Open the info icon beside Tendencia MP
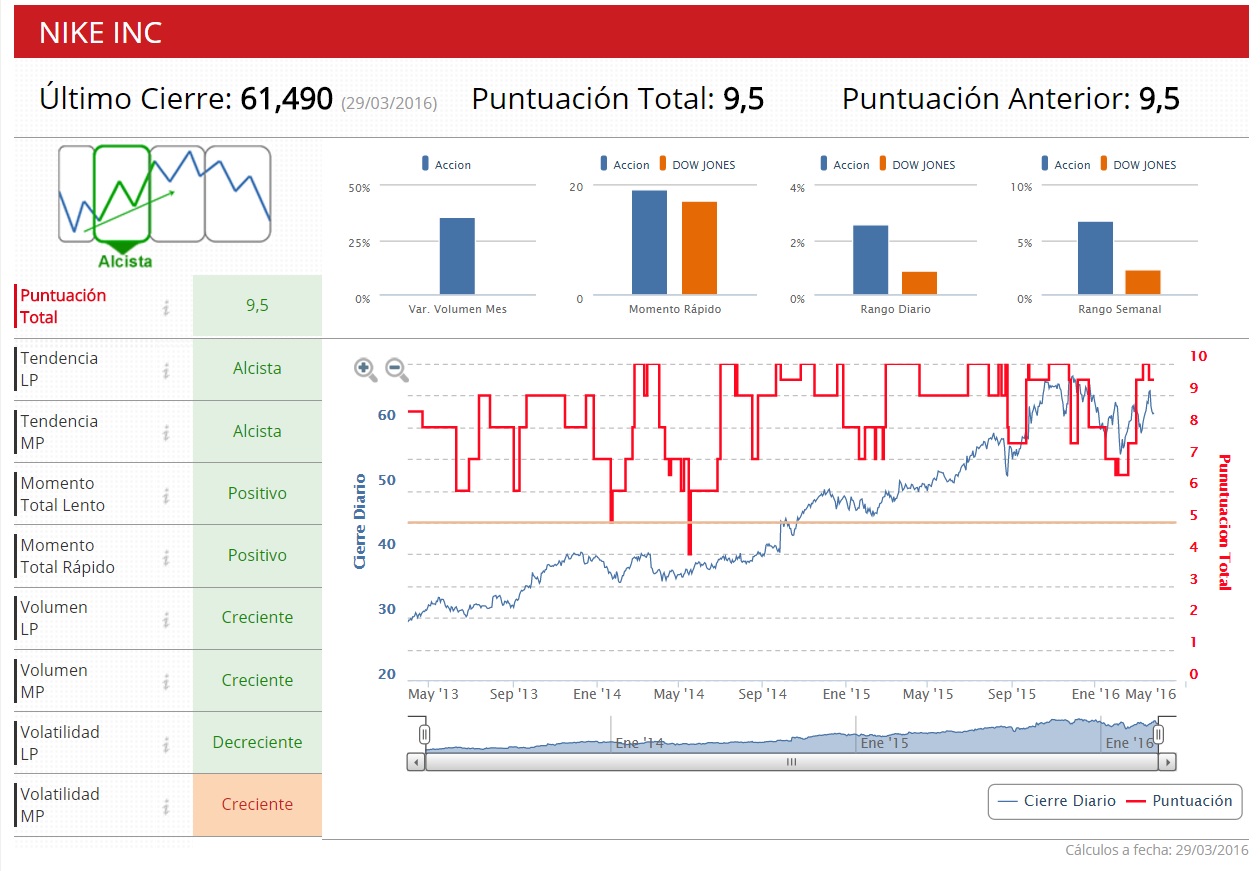The height and width of the screenshot is (871, 1260). coord(166,432)
